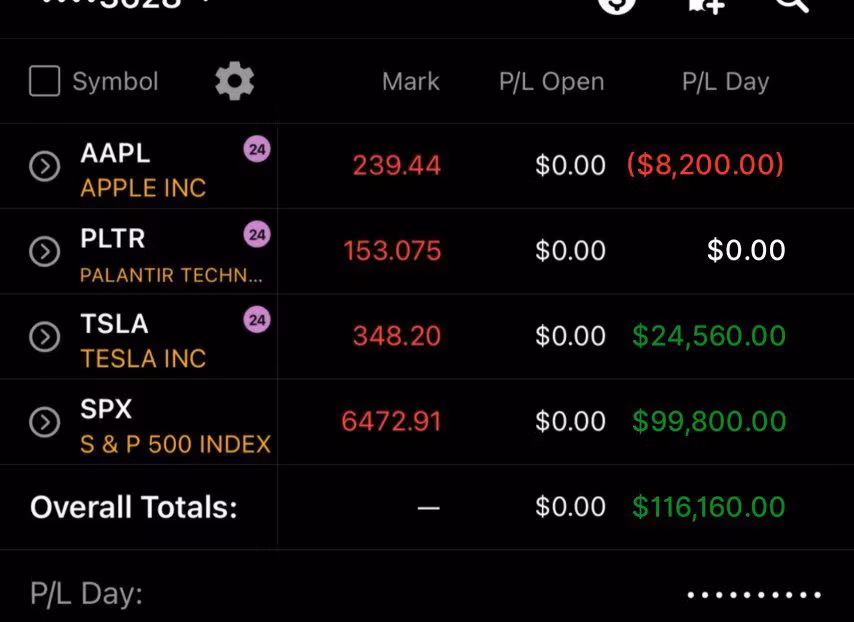Reveal the hidden P/L Day value dots
Image resolution: width=854 pixels, height=622 pixels.
[754, 595]
